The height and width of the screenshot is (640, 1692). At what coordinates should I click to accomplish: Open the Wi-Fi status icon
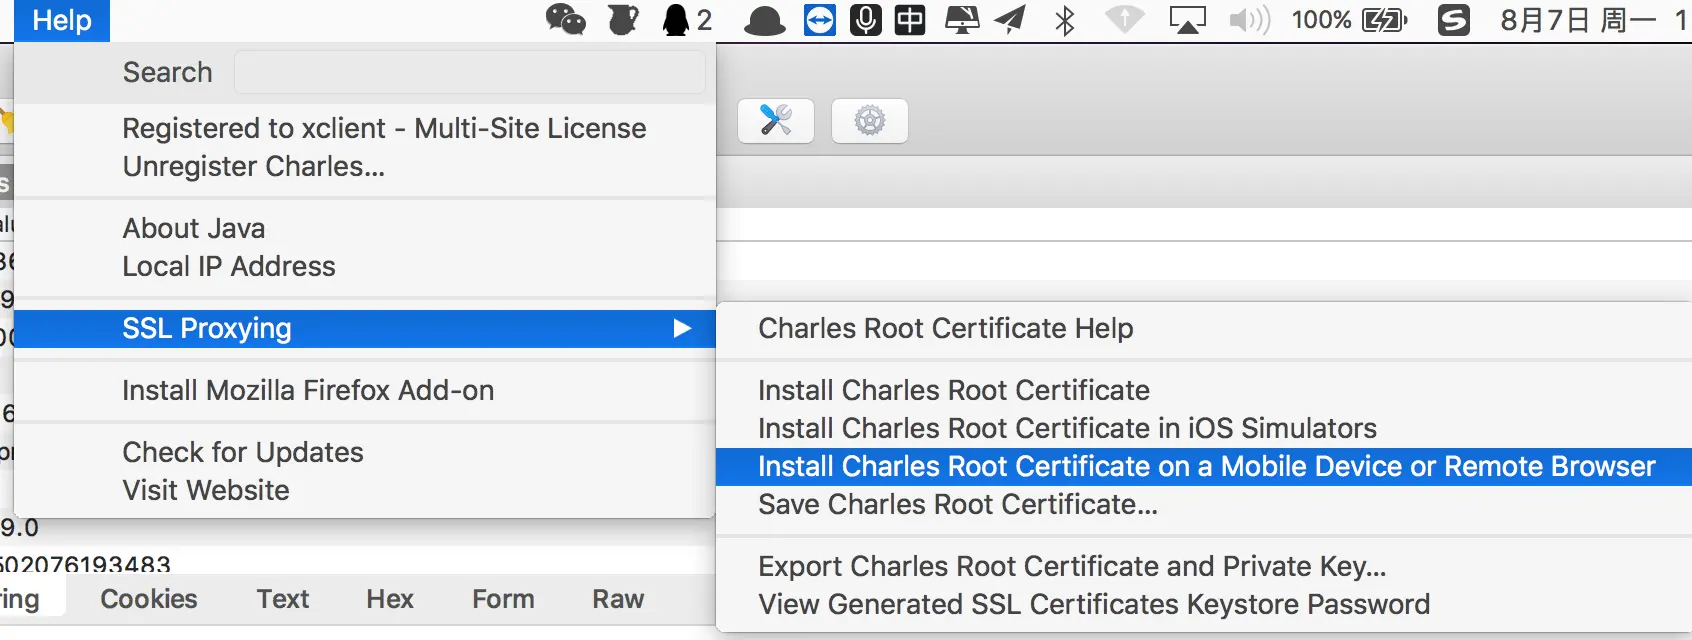click(x=1125, y=20)
